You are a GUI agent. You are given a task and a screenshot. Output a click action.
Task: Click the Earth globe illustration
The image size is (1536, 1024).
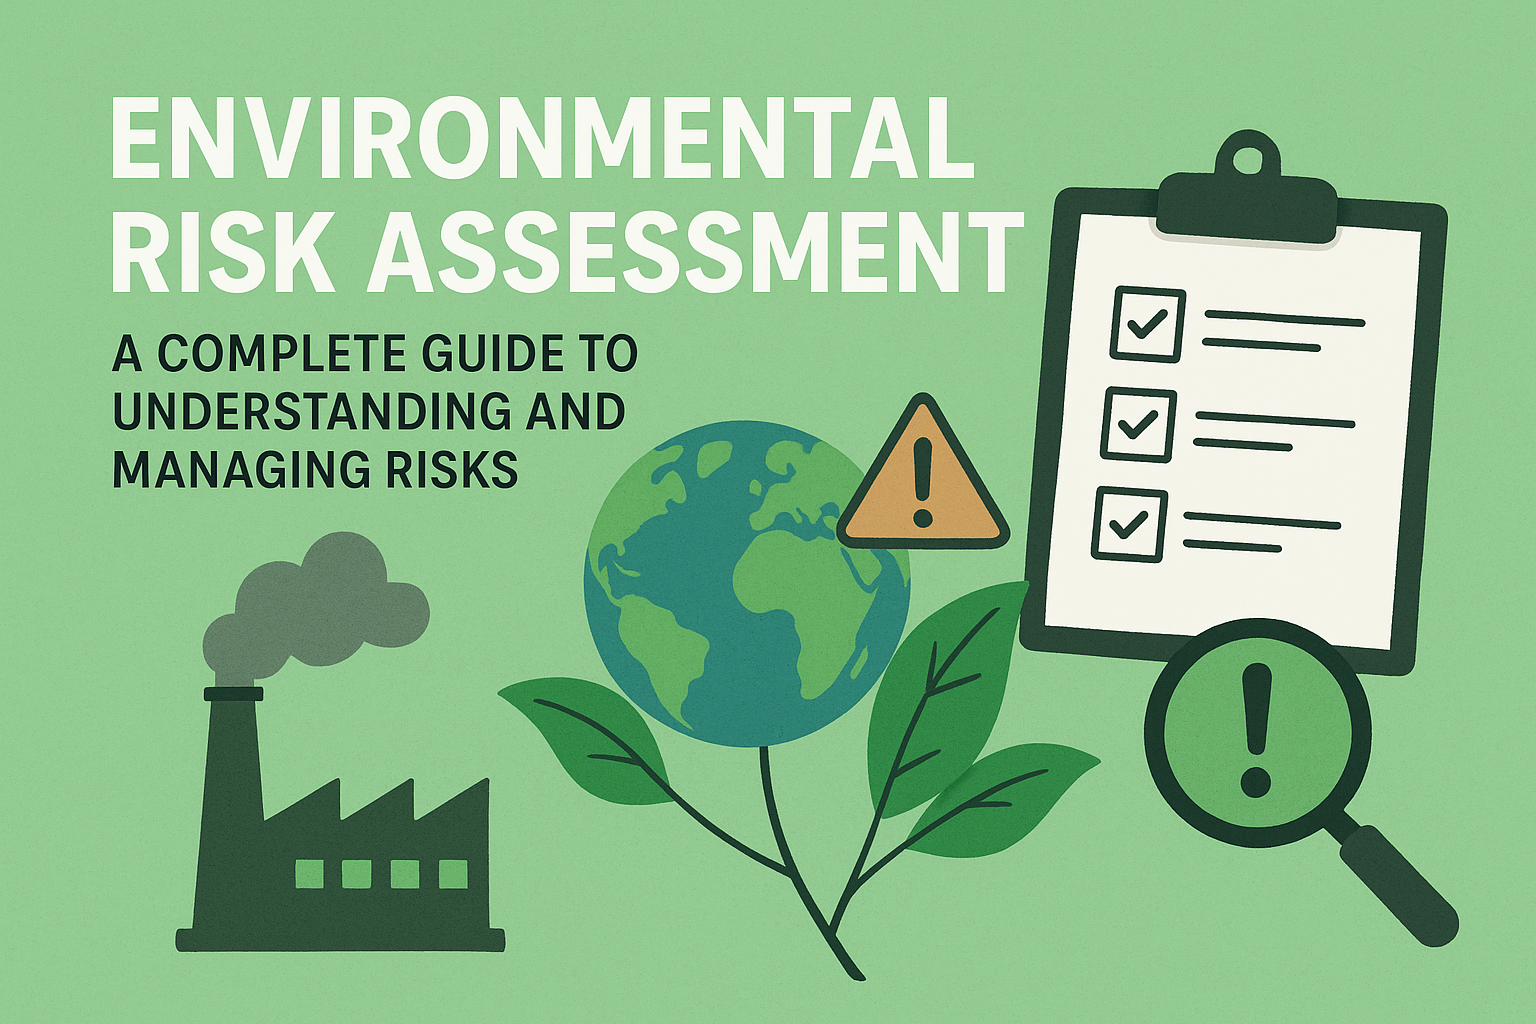click(747, 583)
